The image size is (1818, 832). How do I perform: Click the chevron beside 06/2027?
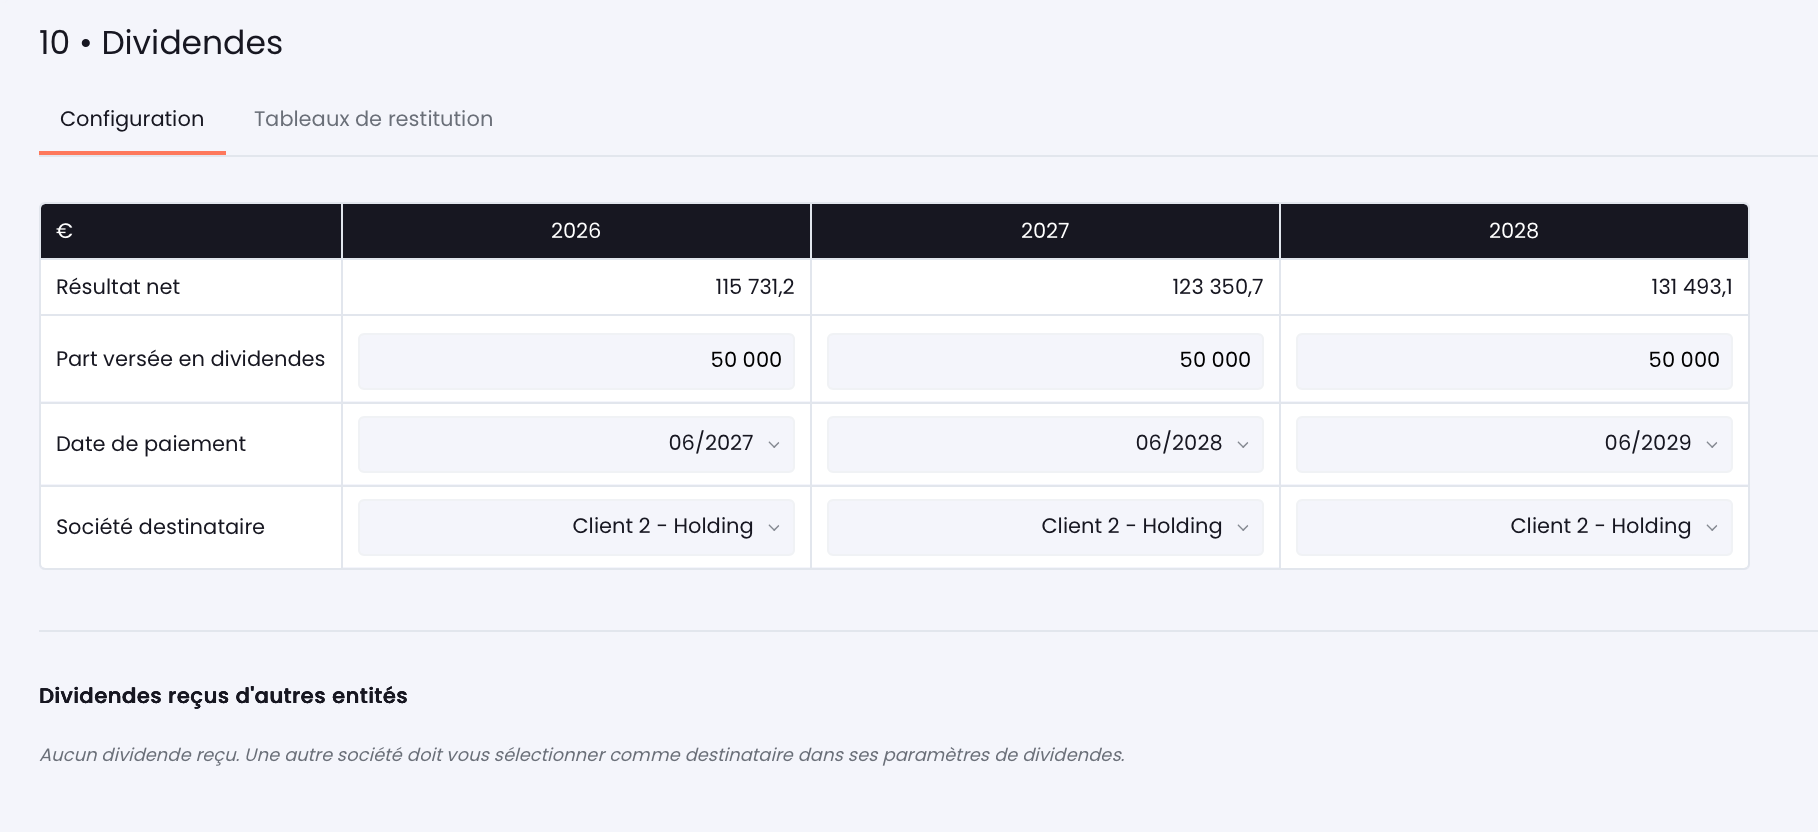click(774, 445)
